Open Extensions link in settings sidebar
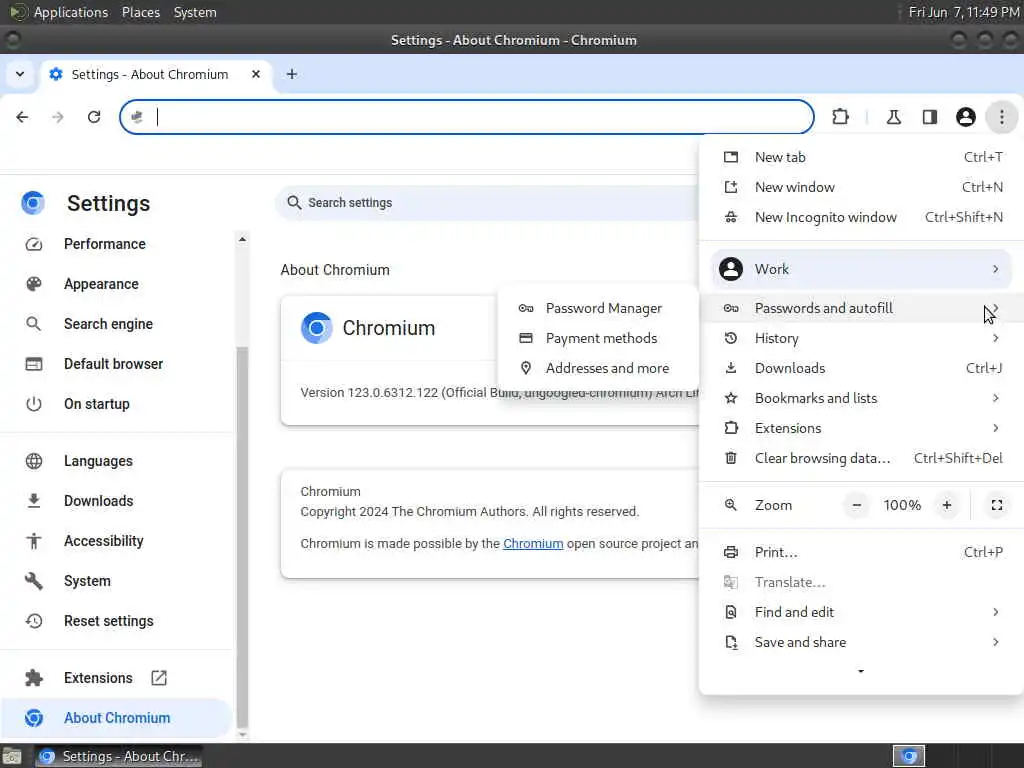 point(98,678)
